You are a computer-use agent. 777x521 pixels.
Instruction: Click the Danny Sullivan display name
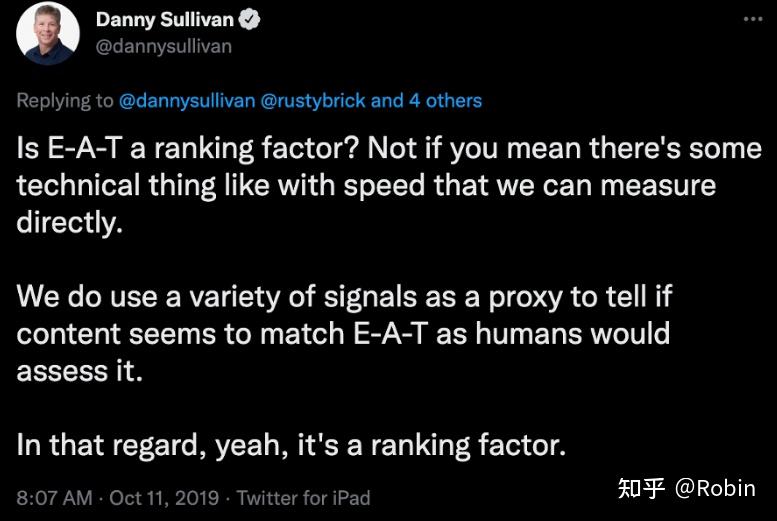click(165, 20)
